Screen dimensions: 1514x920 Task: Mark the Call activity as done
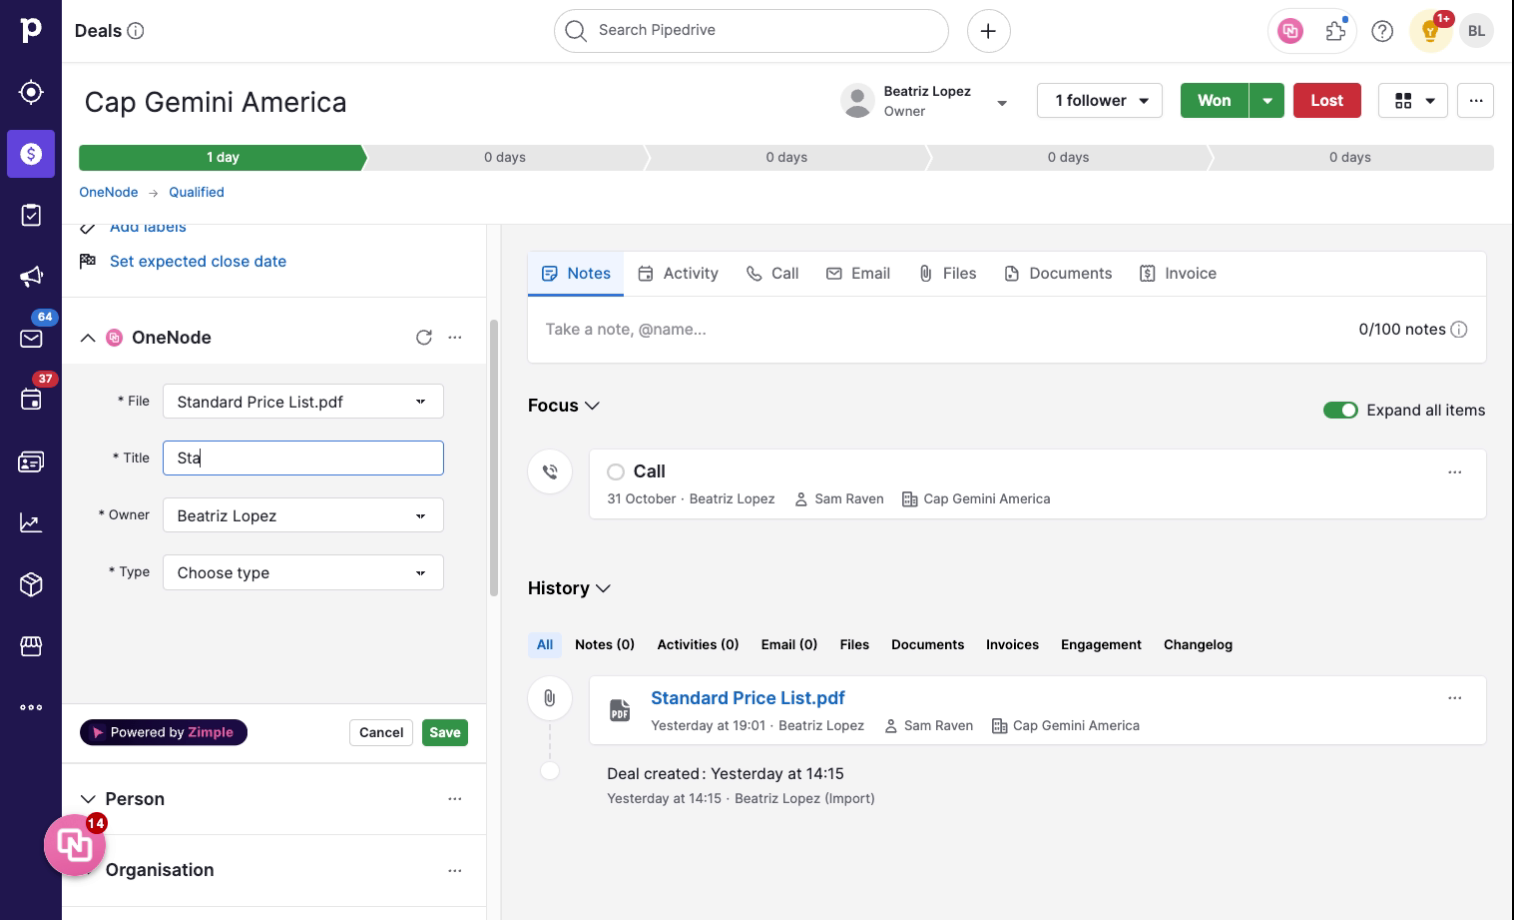tap(616, 472)
